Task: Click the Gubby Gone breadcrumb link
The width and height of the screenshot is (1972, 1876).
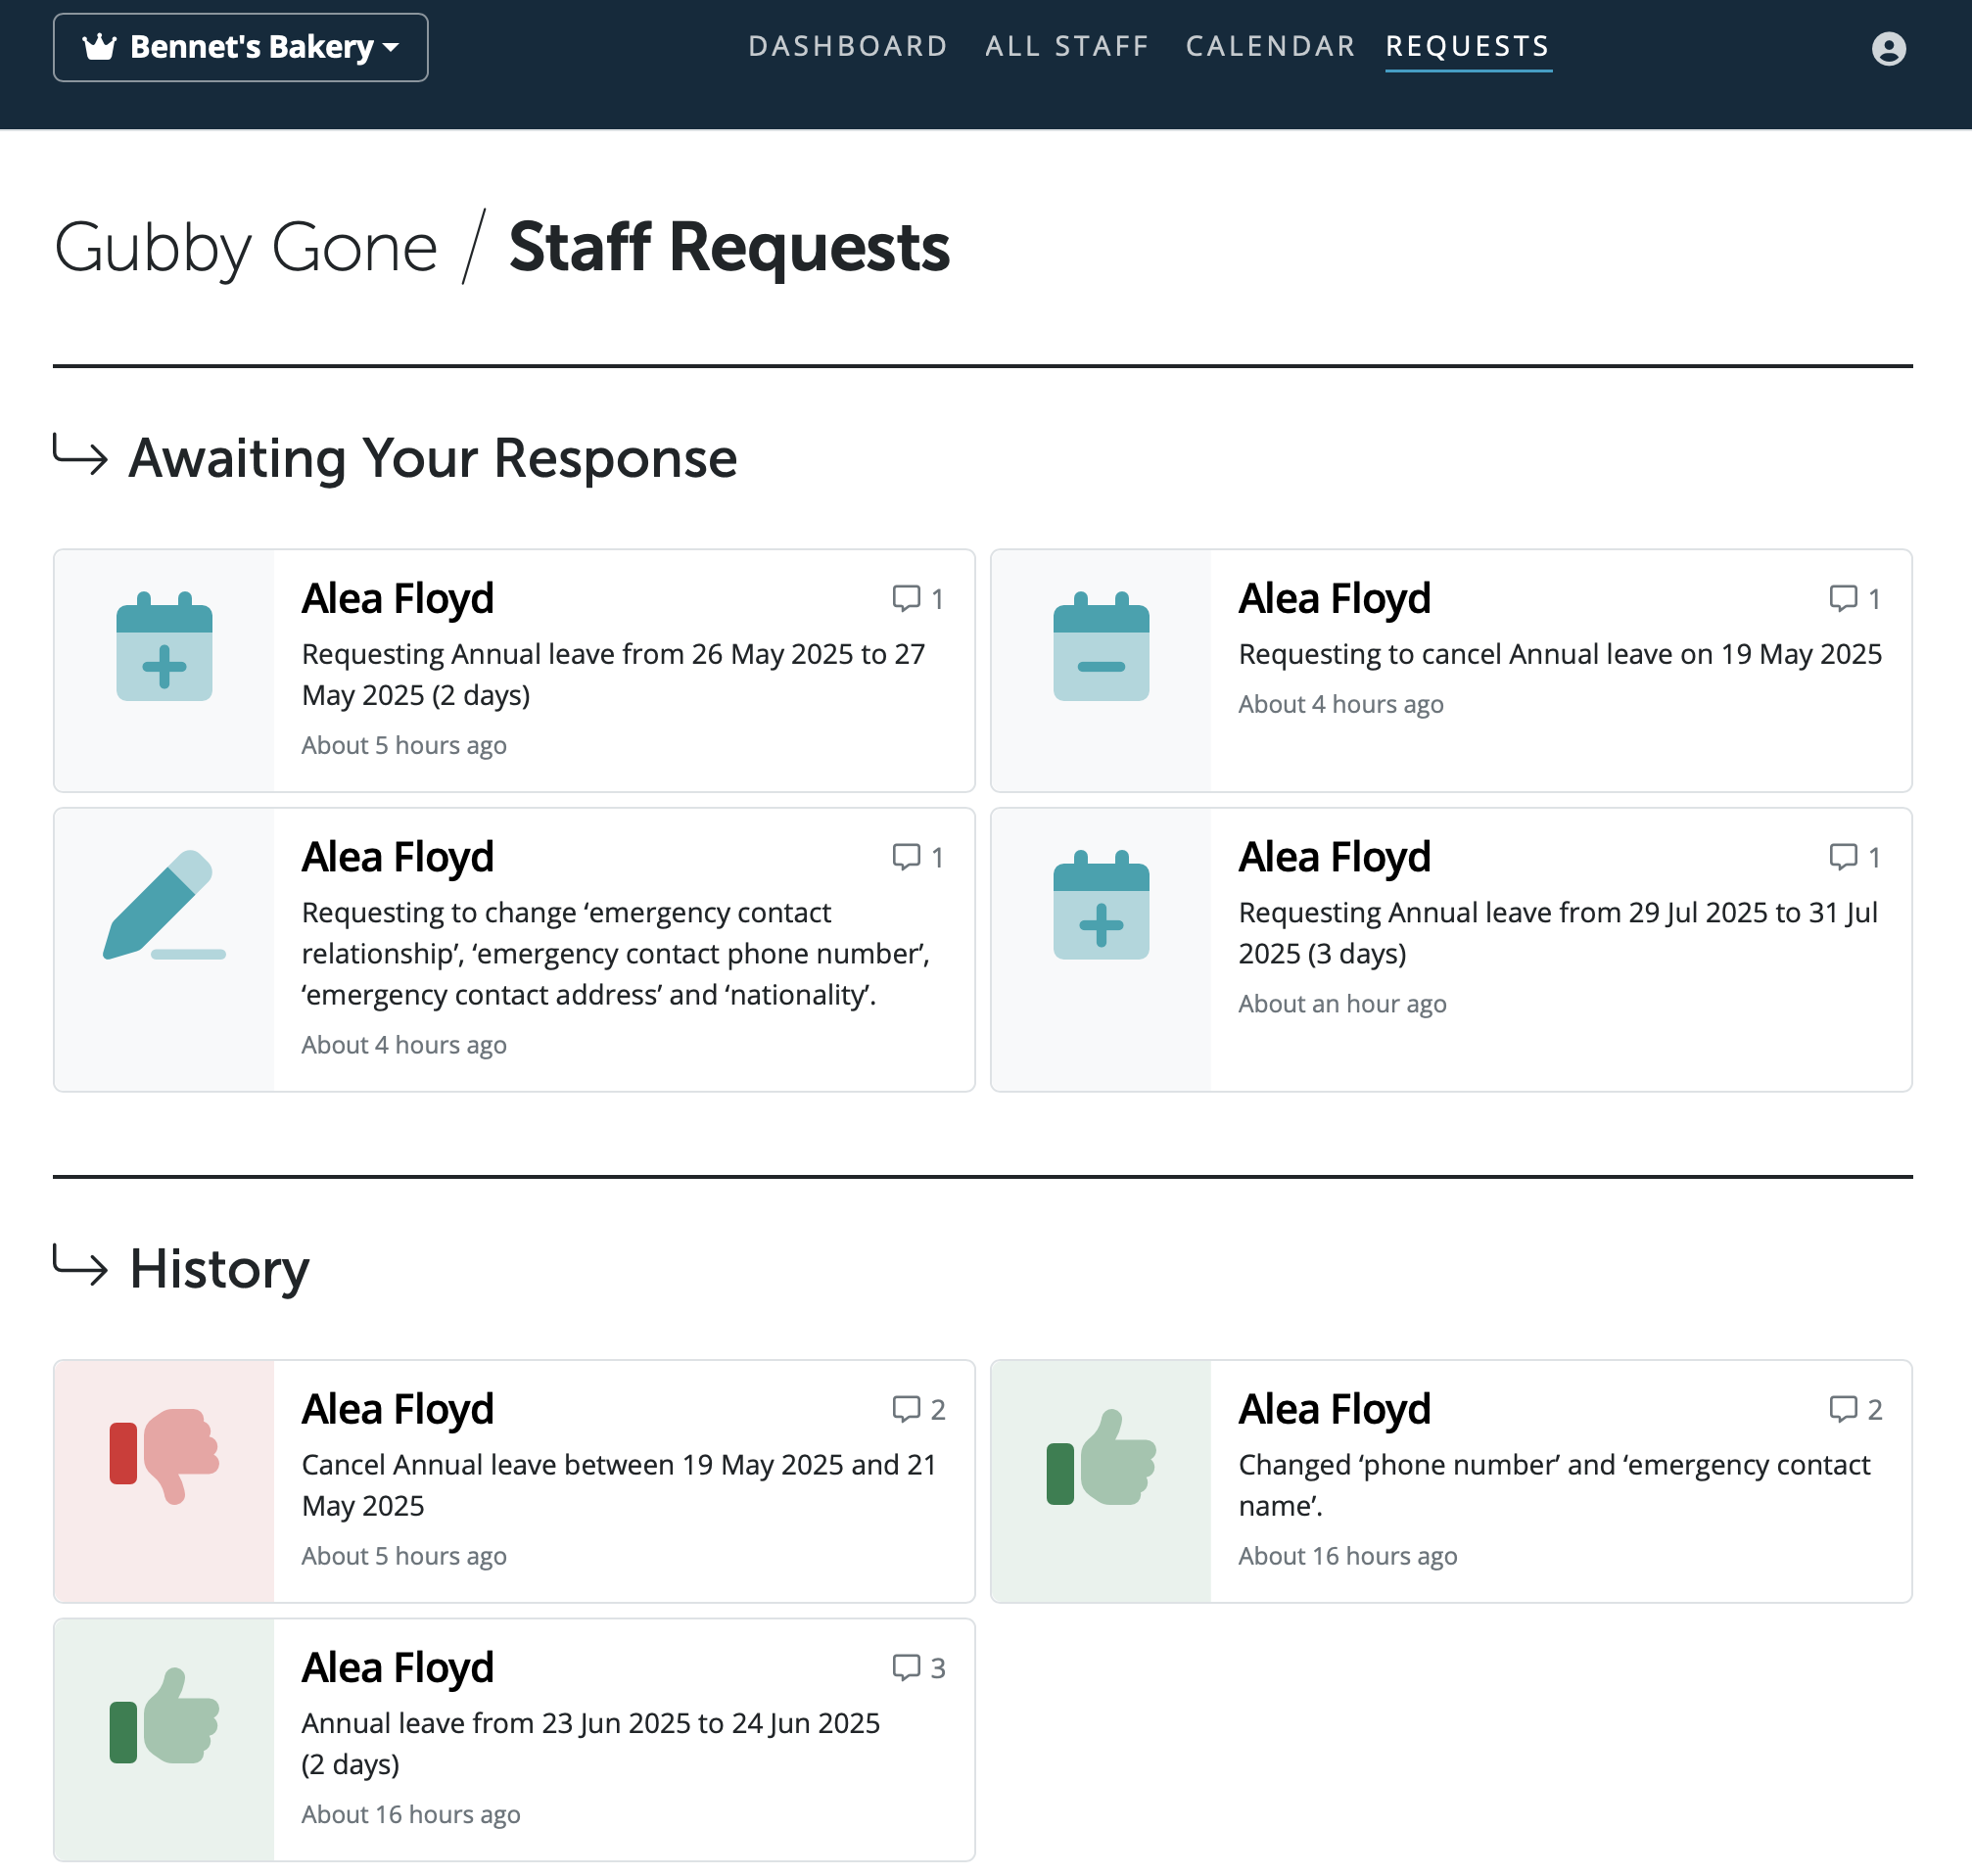Action: pyautogui.click(x=245, y=247)
